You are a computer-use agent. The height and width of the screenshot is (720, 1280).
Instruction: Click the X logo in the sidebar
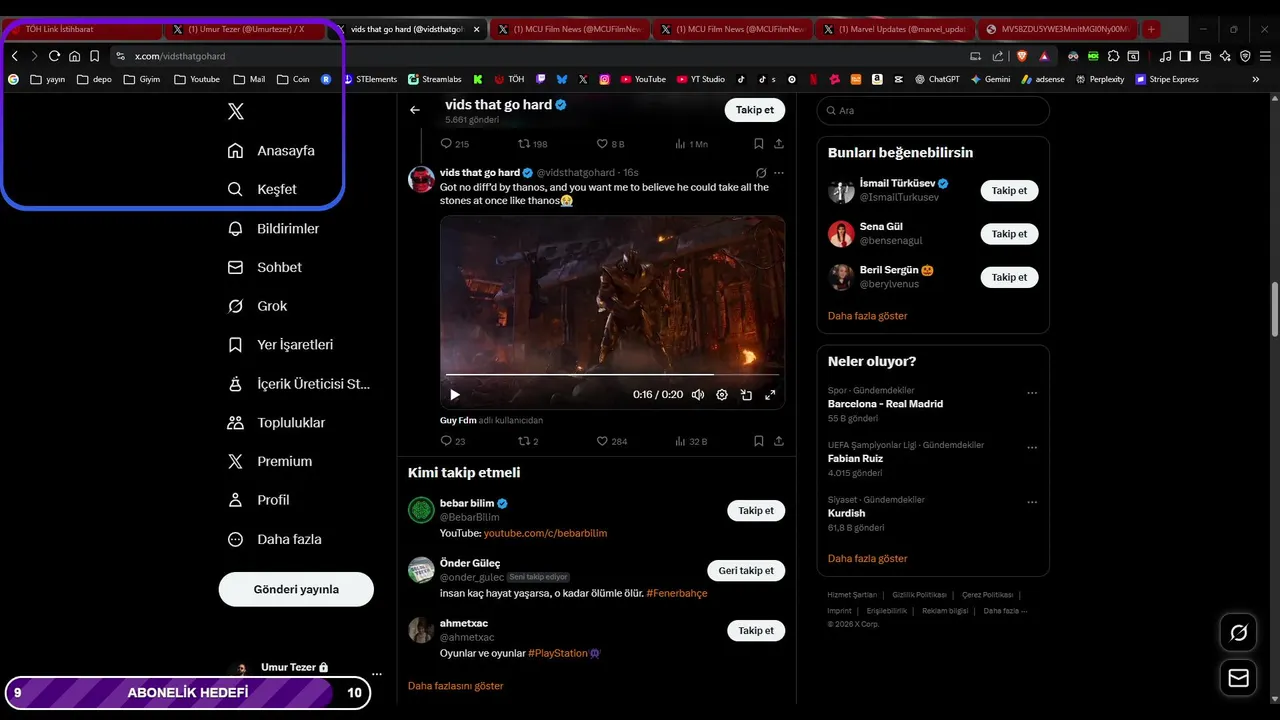[236, 112]
